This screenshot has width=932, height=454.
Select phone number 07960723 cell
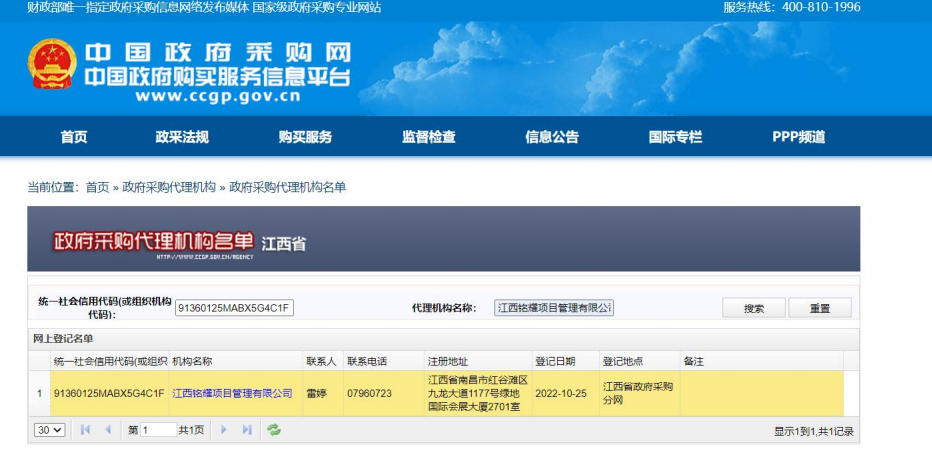[x=384, y=393]
